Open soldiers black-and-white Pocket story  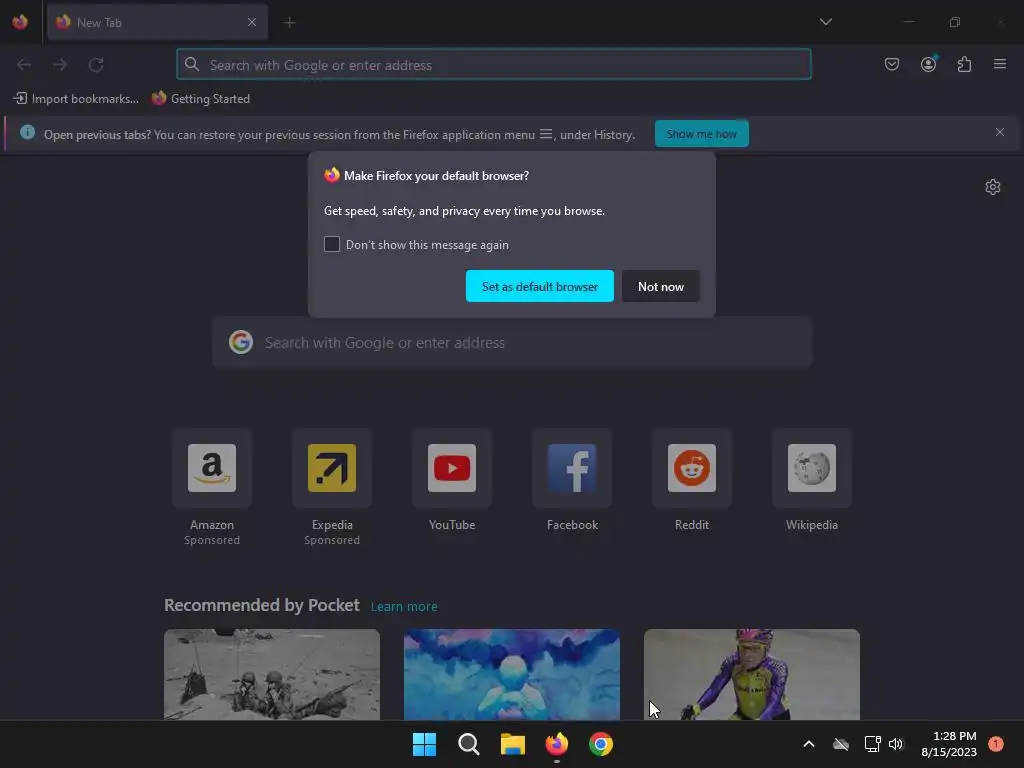pyautogui.click(x=272, y=675)
